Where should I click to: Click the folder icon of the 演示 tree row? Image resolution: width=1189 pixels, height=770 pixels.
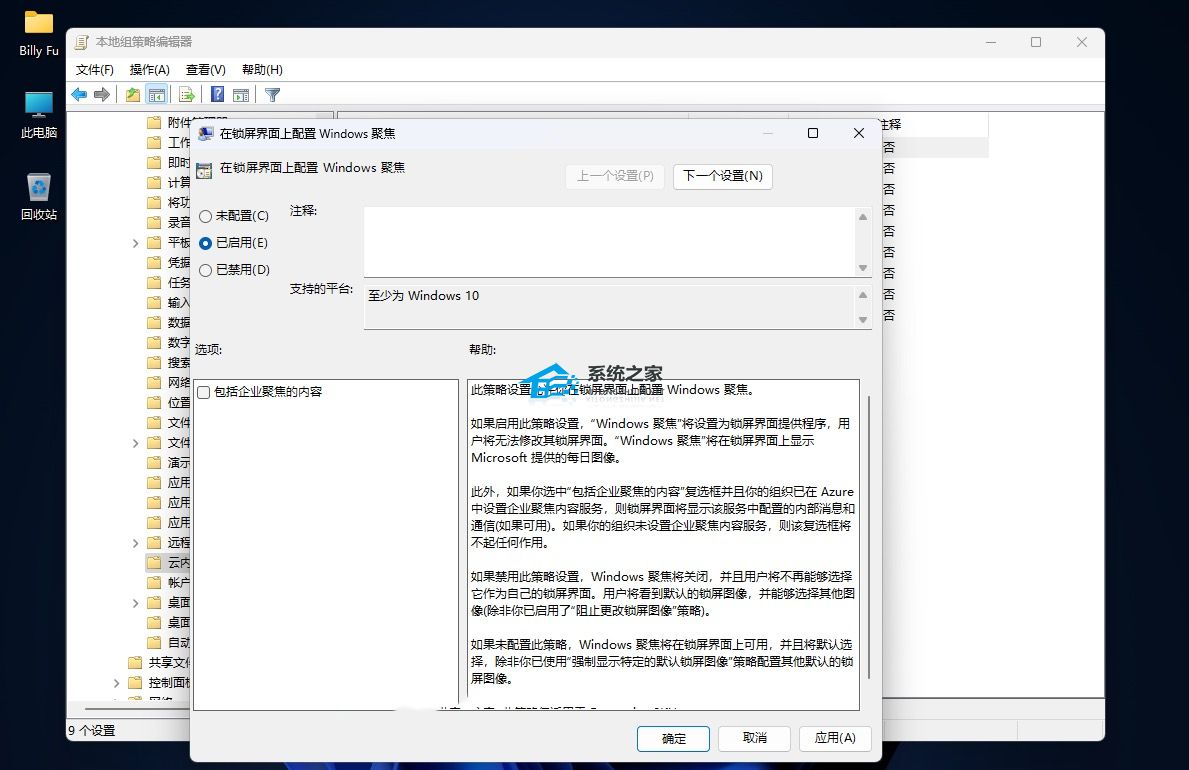[154, 462]
